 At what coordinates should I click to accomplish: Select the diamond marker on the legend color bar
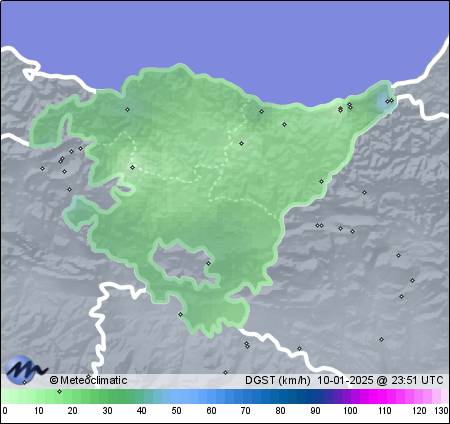coord(60,391)
